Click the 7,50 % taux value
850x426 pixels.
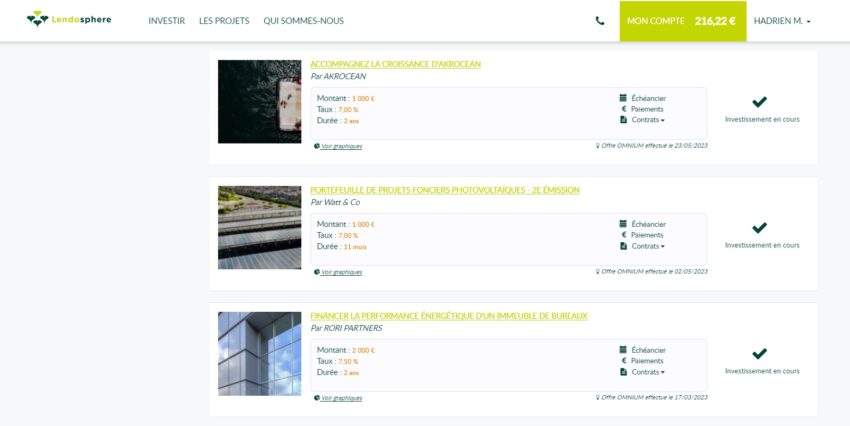pos(348,362)
